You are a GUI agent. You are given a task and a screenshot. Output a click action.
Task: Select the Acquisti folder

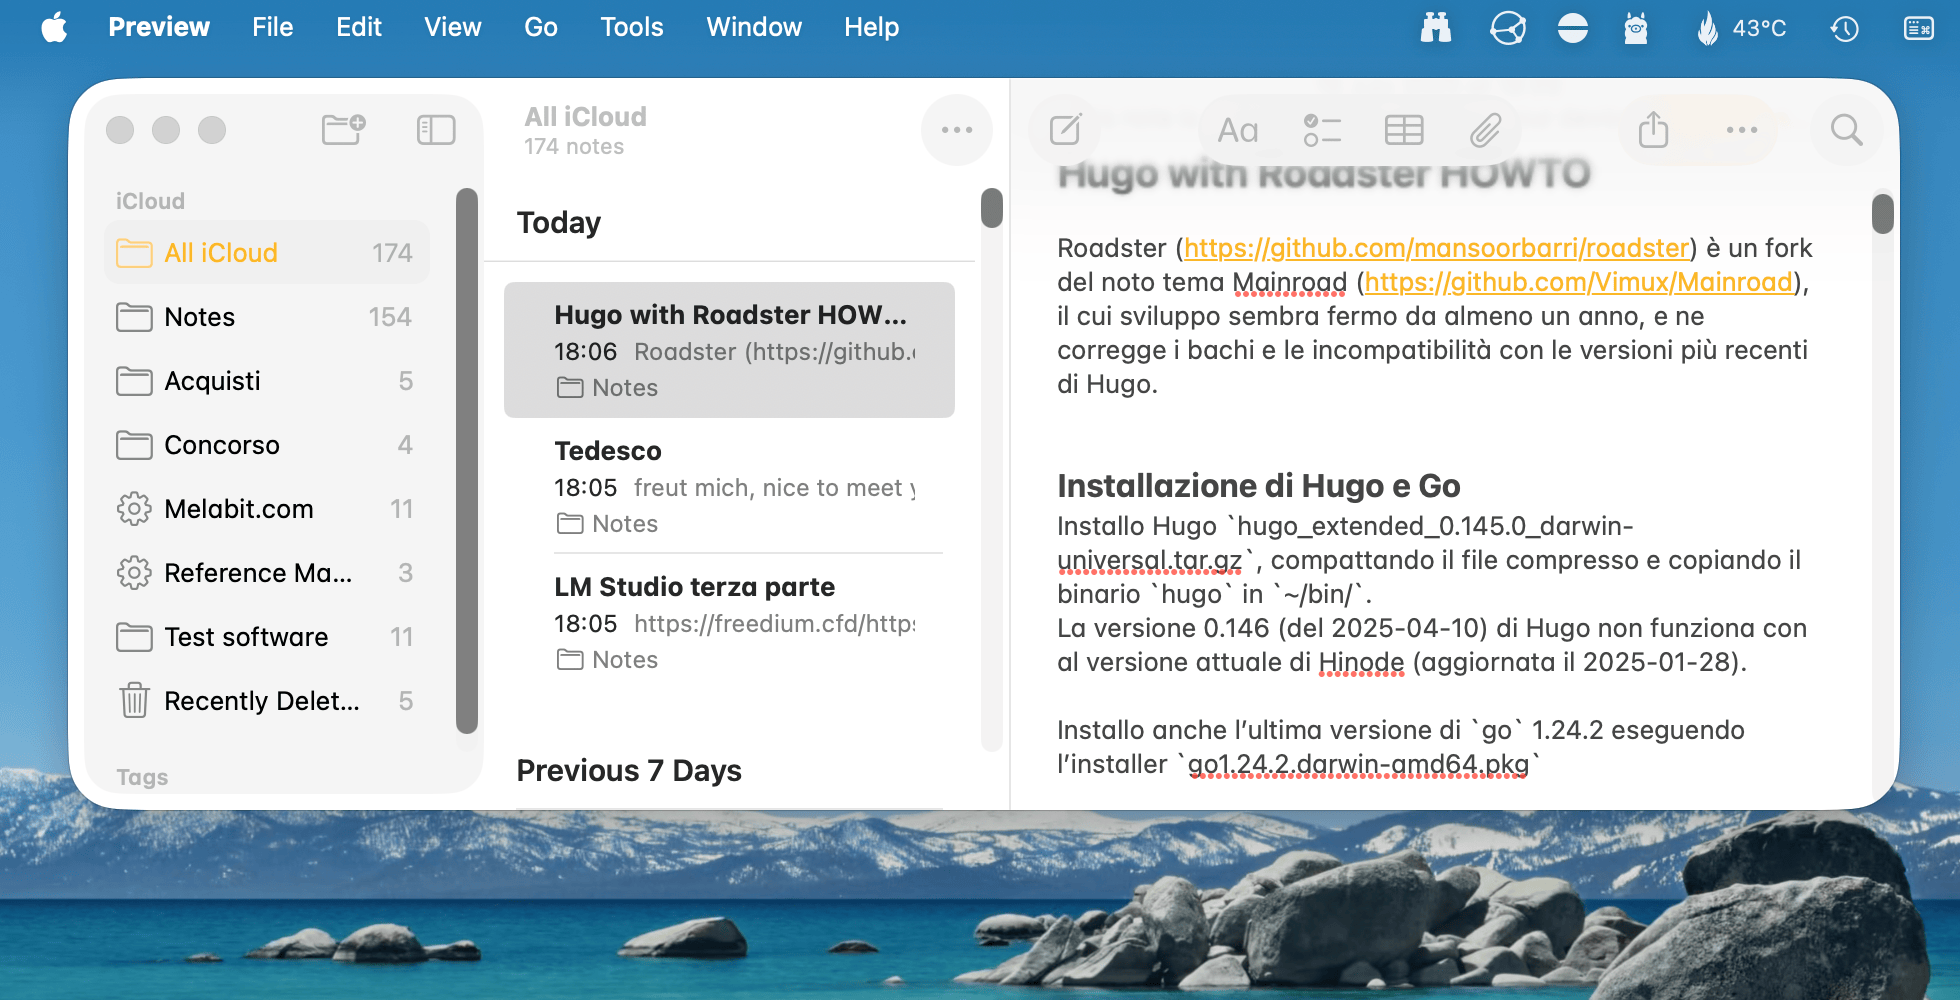click(212, 381)
